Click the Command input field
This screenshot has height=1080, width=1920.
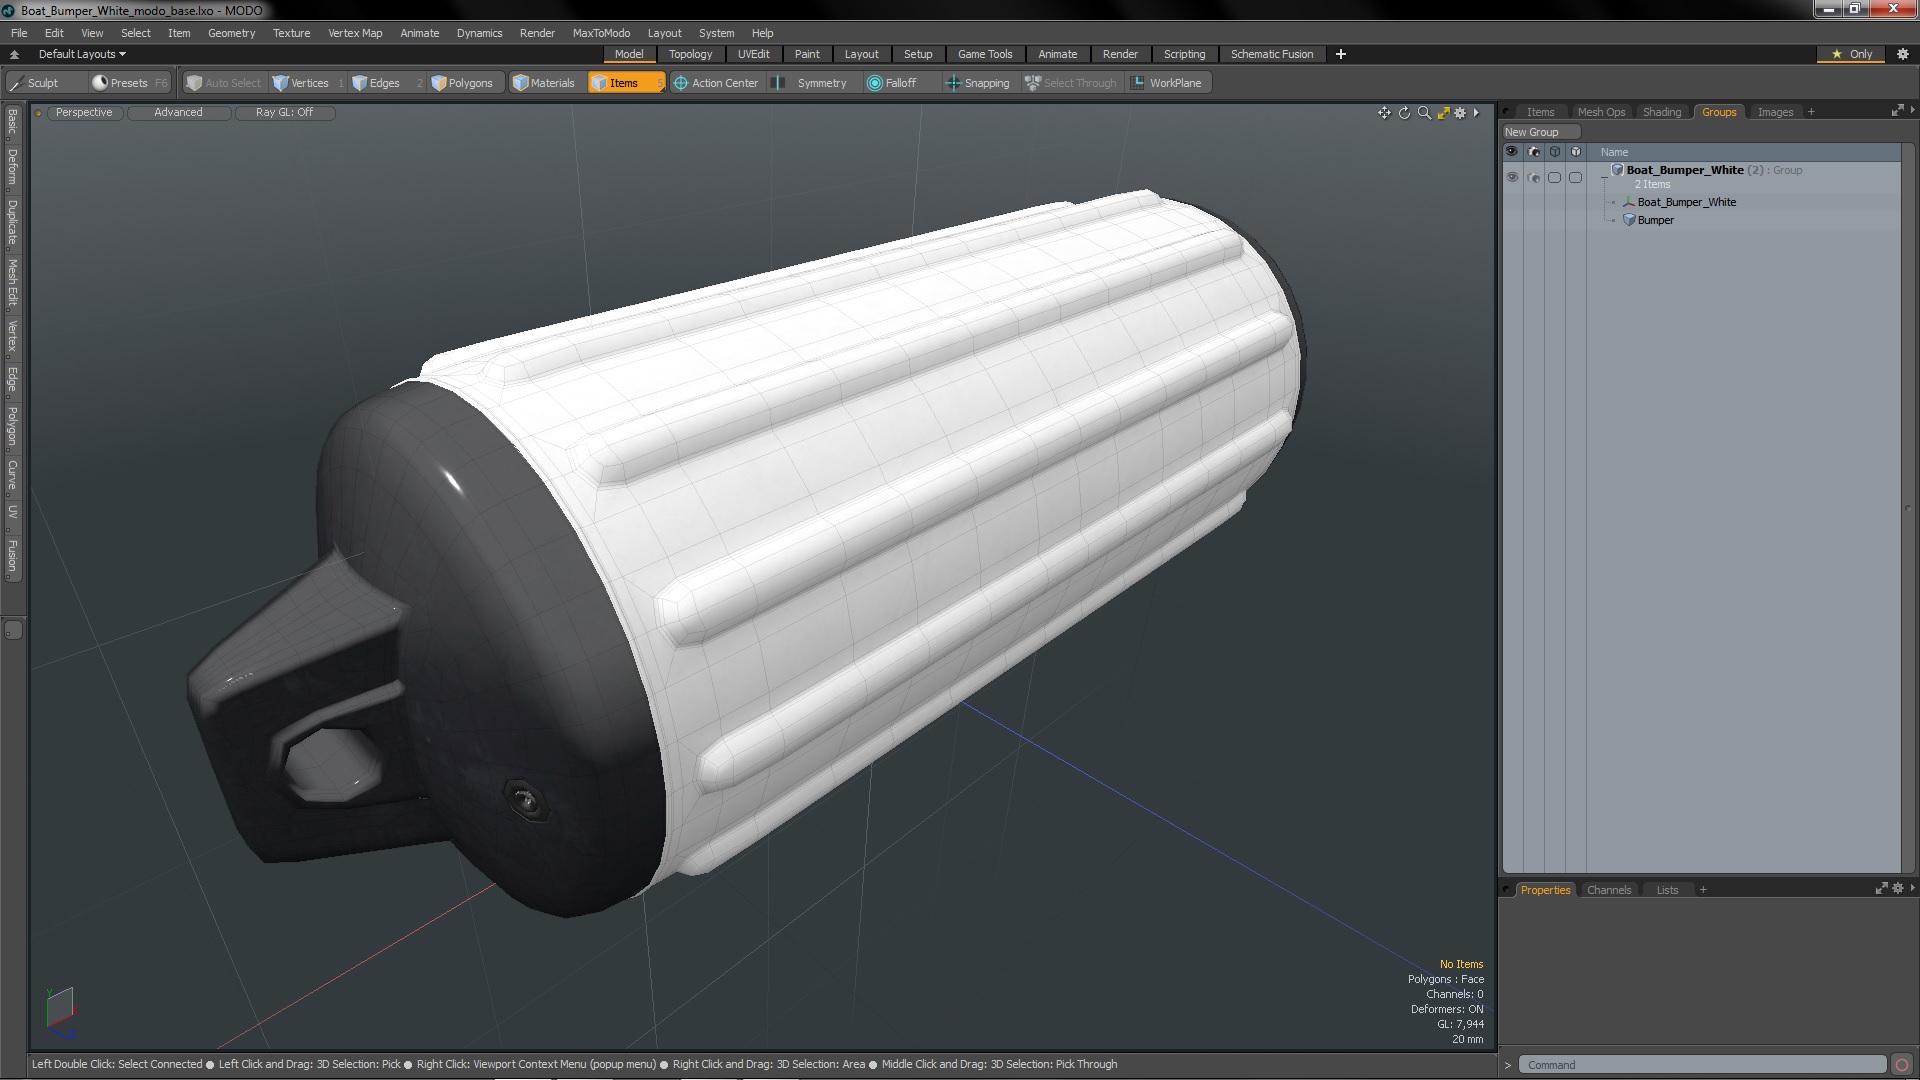(x=1700, y=1065)
